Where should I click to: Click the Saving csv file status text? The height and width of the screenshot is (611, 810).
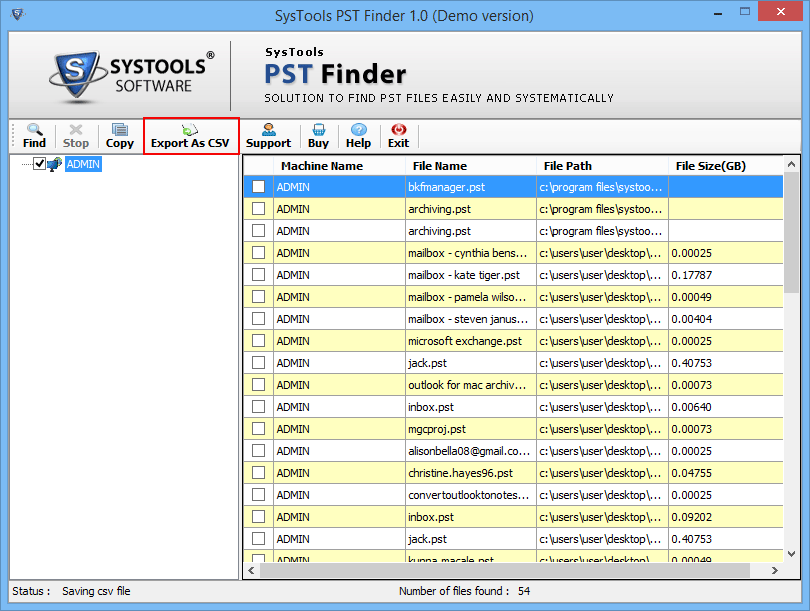[x=96, y=591]
